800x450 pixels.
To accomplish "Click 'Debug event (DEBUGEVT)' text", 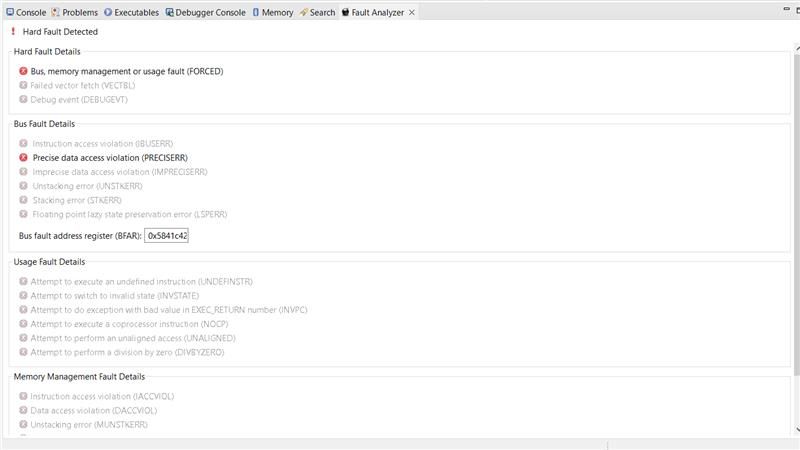I will 79,99.
